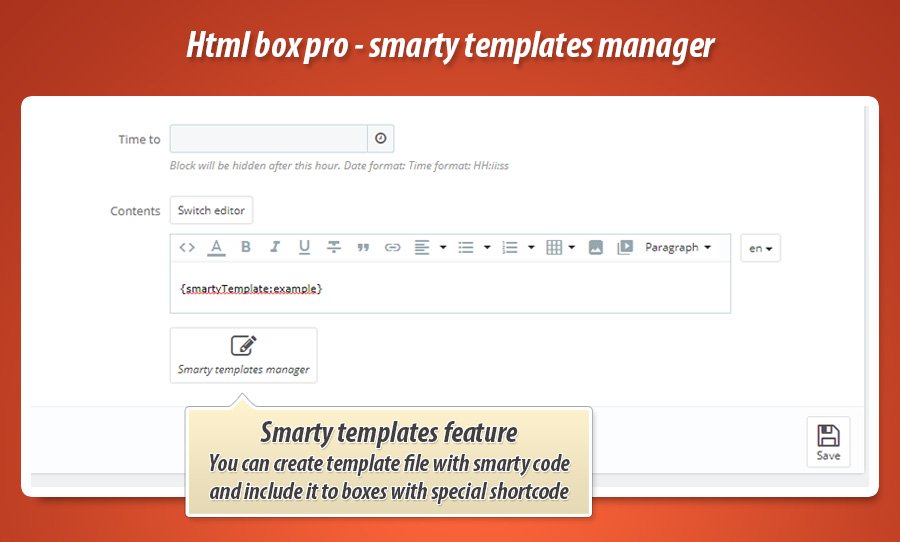Open bullet list style dropdown arrow
This screenshot has width=900, height=542.
(487, 247)
